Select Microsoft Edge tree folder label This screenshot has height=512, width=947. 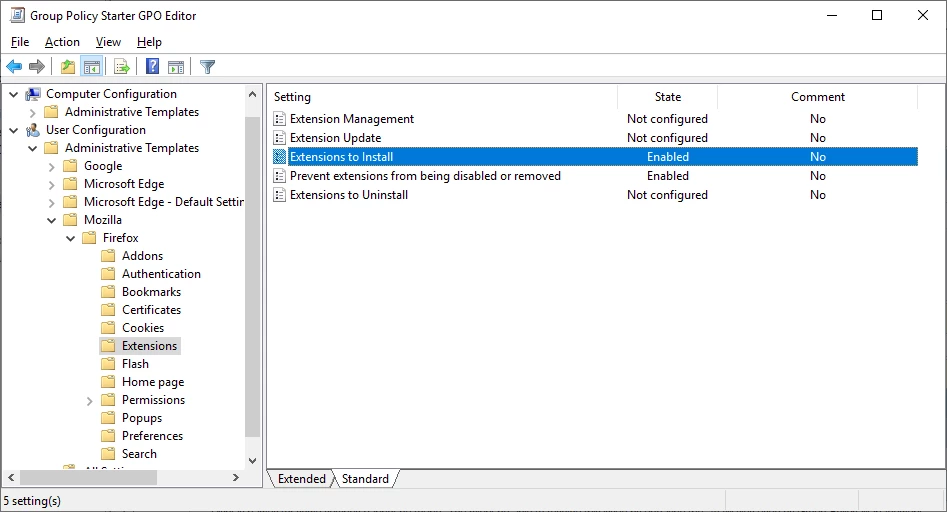(x=124, y=184)
